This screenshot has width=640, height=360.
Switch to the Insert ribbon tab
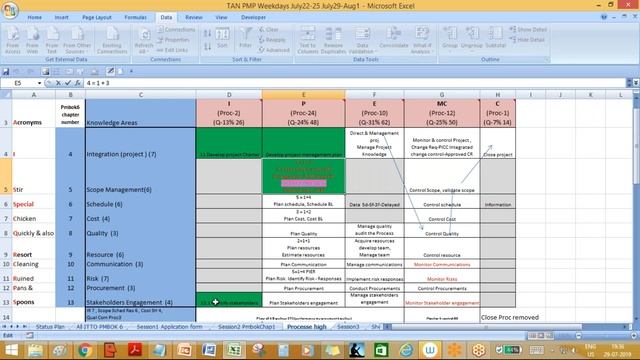coord(62,18)
